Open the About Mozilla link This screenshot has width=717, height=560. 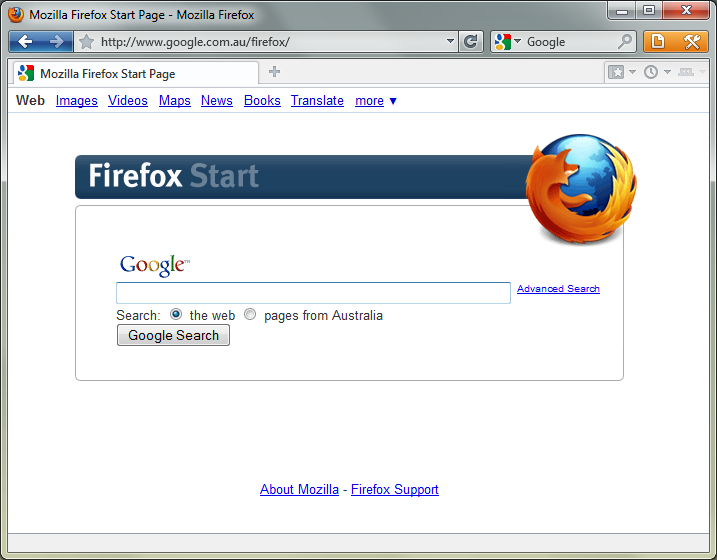300,489
